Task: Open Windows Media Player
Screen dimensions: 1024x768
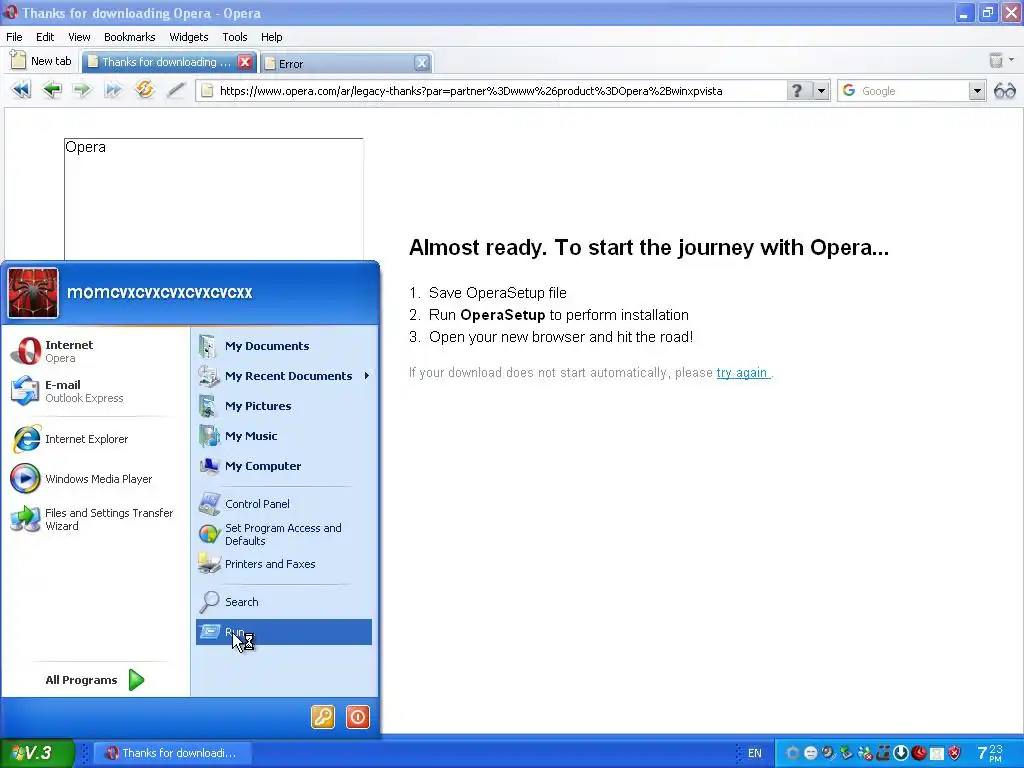Action: (x=95, y=479)
